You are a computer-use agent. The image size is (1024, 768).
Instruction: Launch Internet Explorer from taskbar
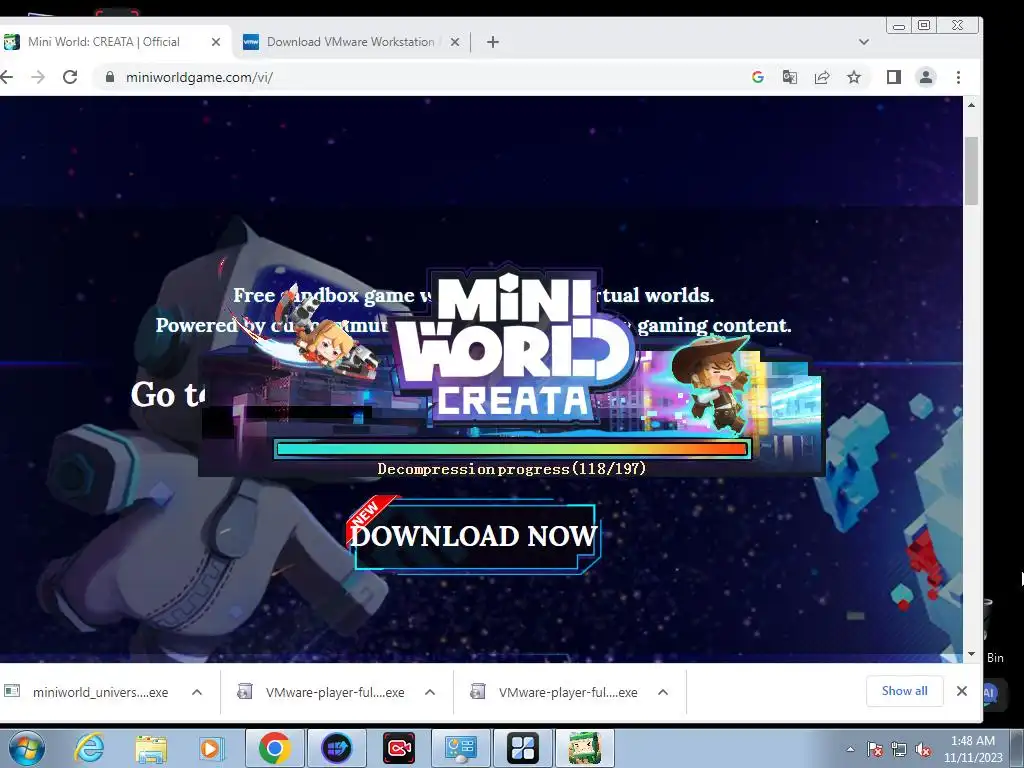click(89, 748)
